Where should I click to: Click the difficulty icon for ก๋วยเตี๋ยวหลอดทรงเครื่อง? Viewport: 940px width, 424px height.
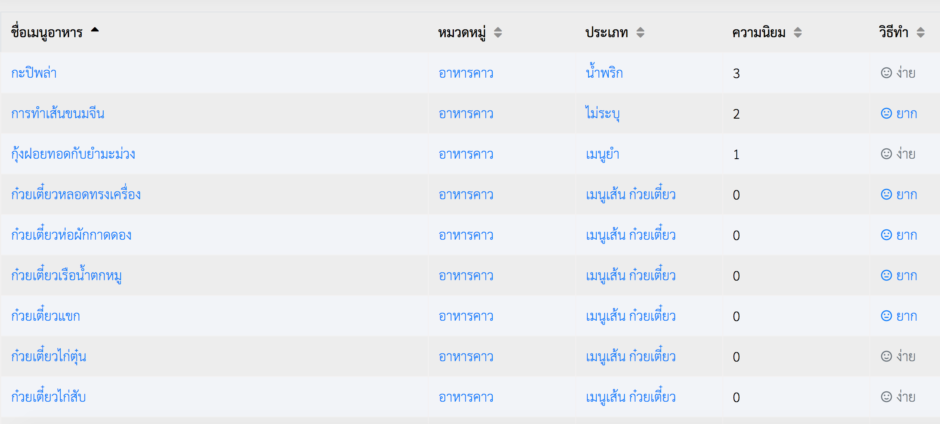click(885, 194)
